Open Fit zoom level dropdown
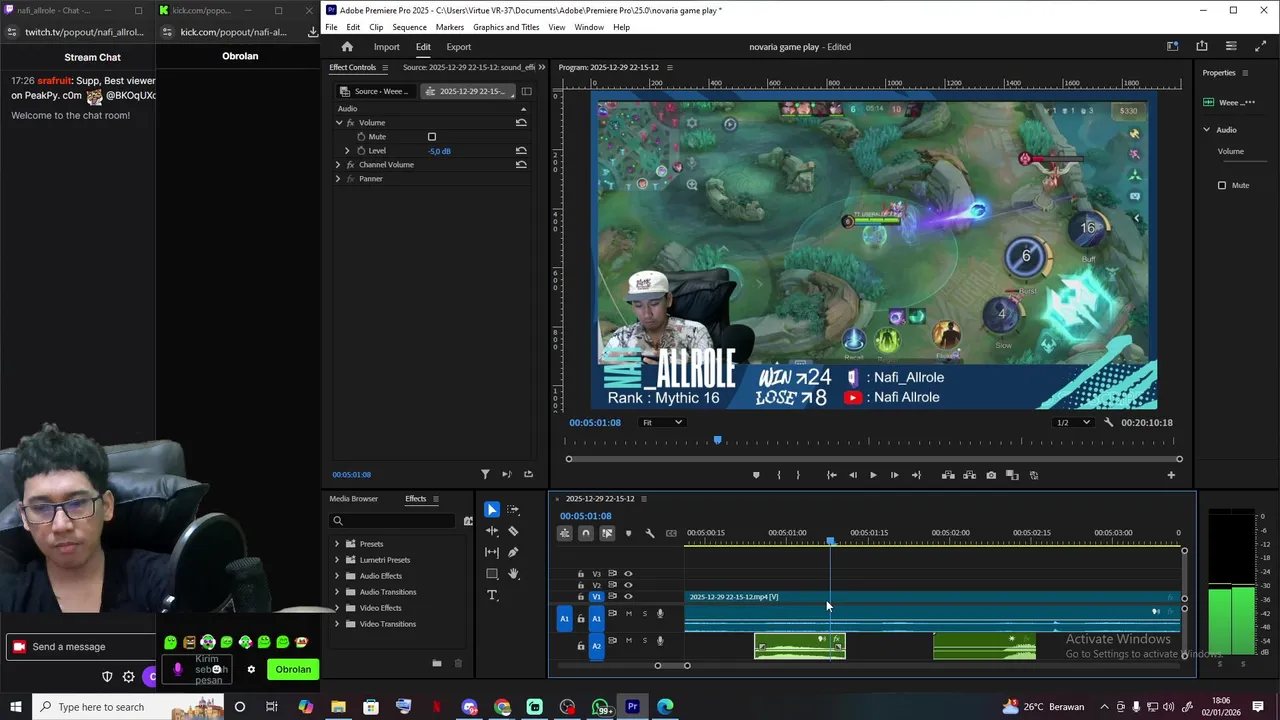Screen dimensions: 1280x720 662,422
